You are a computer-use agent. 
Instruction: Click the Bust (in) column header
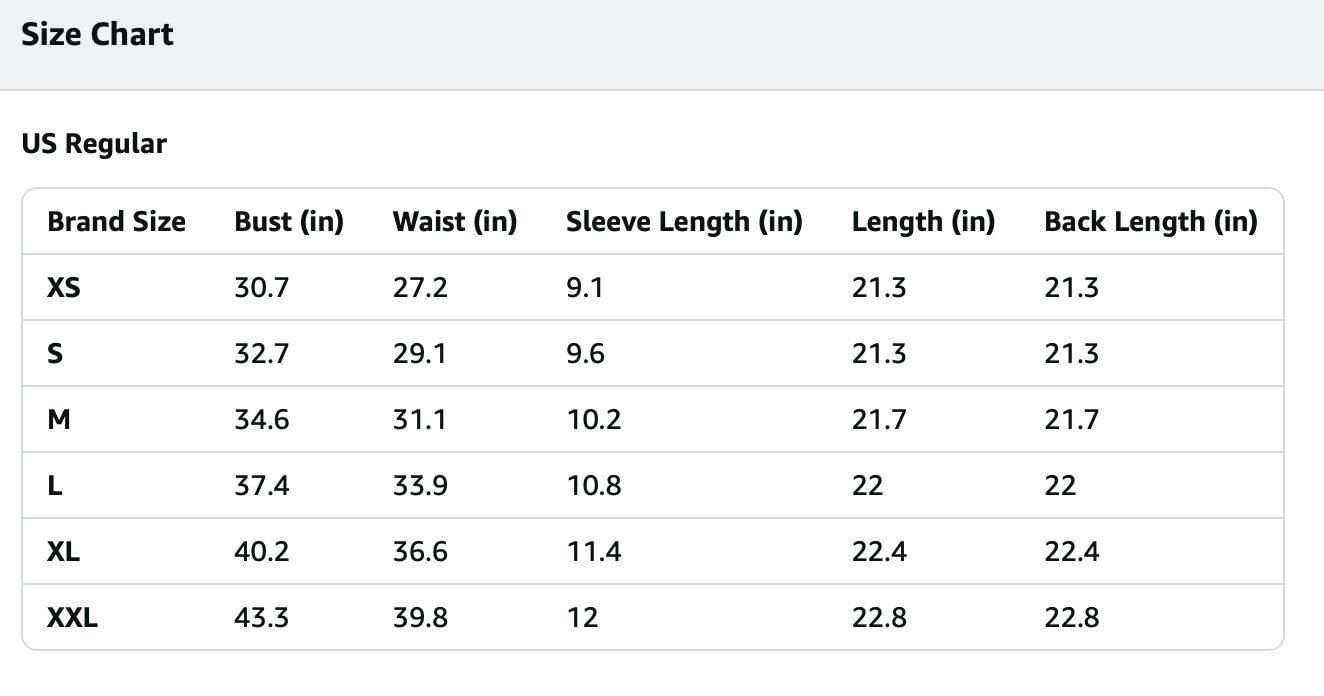289,222
